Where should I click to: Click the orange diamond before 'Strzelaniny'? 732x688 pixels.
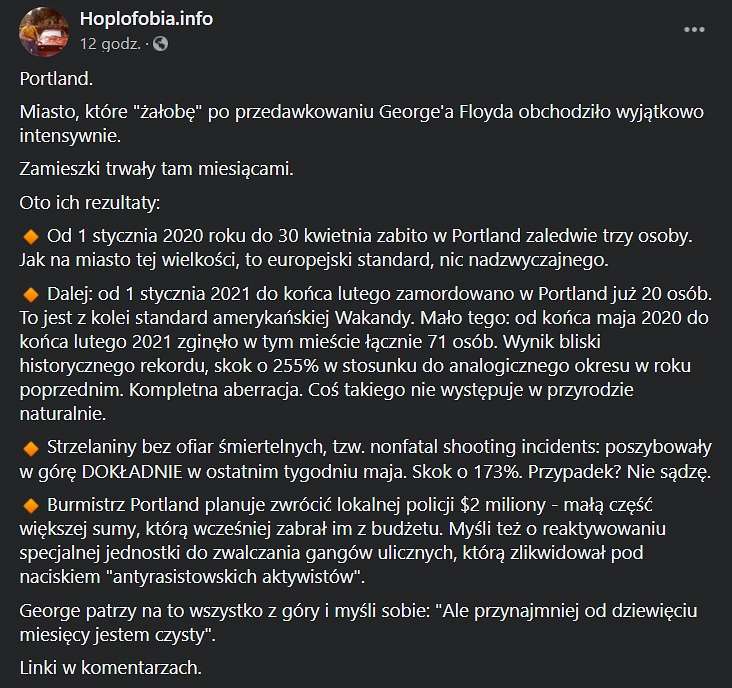coord(31,449)
